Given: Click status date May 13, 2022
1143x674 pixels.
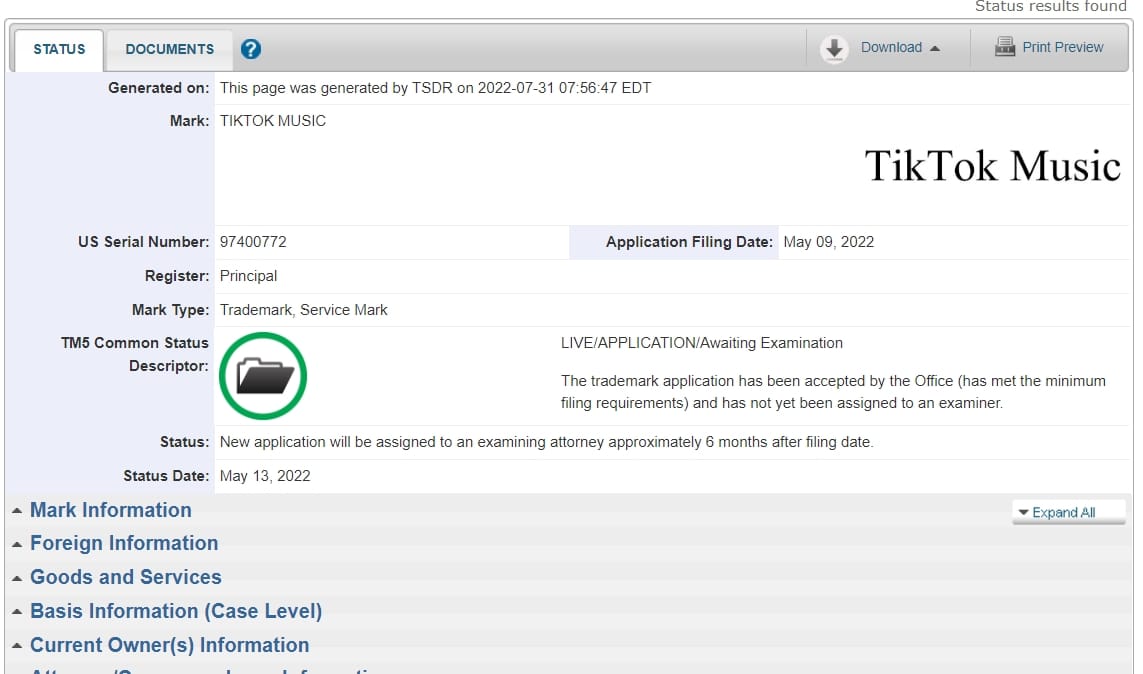Looking at the screenshot, I should click(265, 476).
